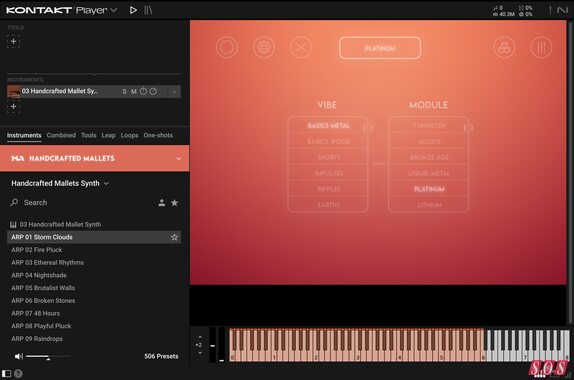Select the SHORTS vibe
Viewport: 574px width, 380px height.
click(x=328, y=157)
